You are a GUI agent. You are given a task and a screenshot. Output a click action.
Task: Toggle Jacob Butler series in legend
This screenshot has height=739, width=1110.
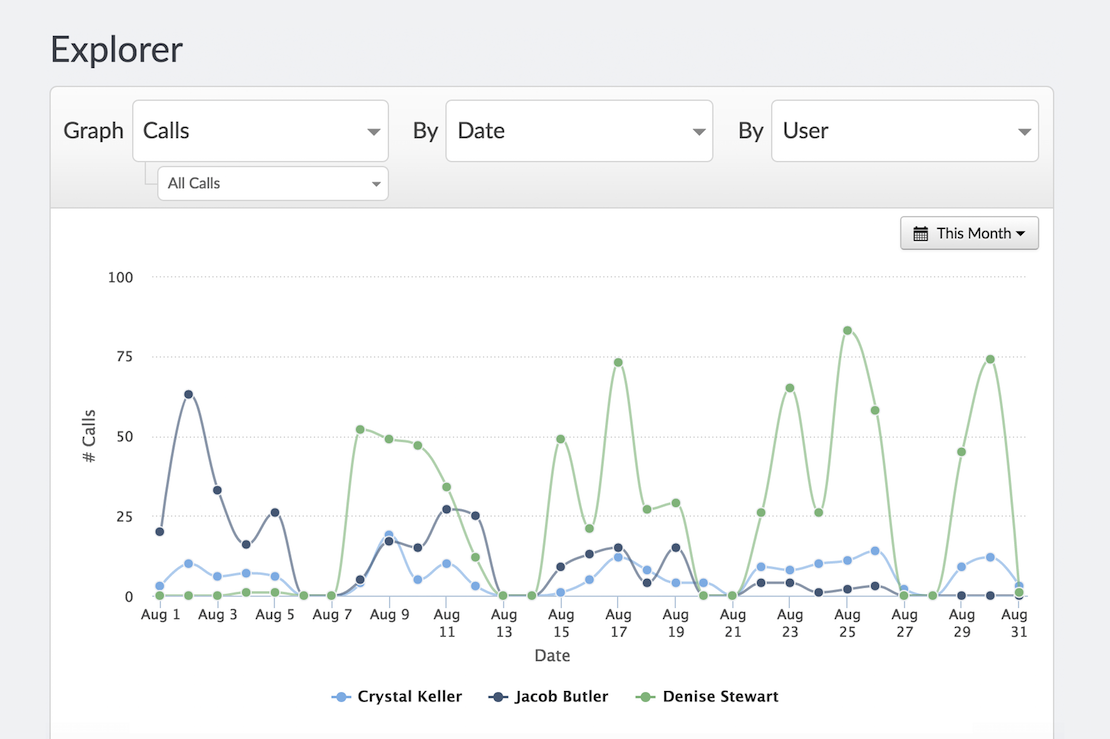[548, 697]
